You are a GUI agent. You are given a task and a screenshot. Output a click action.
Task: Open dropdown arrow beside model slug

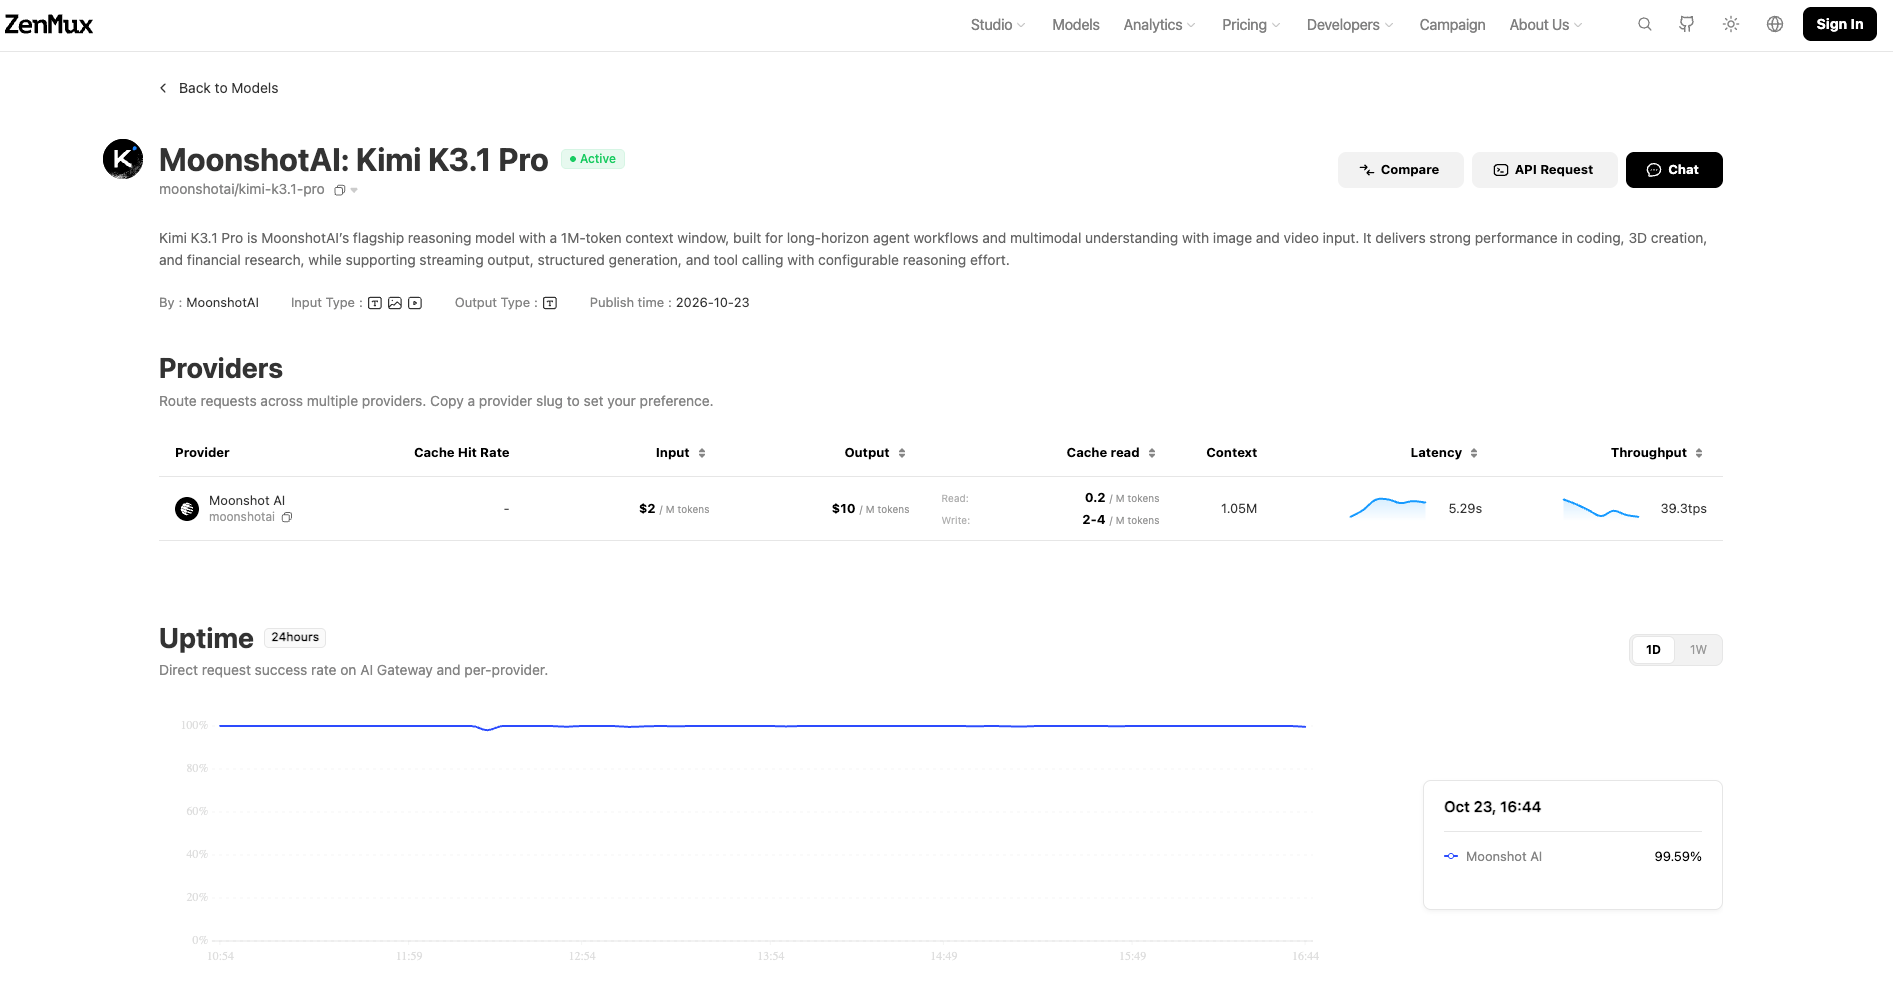click(354, 190)
